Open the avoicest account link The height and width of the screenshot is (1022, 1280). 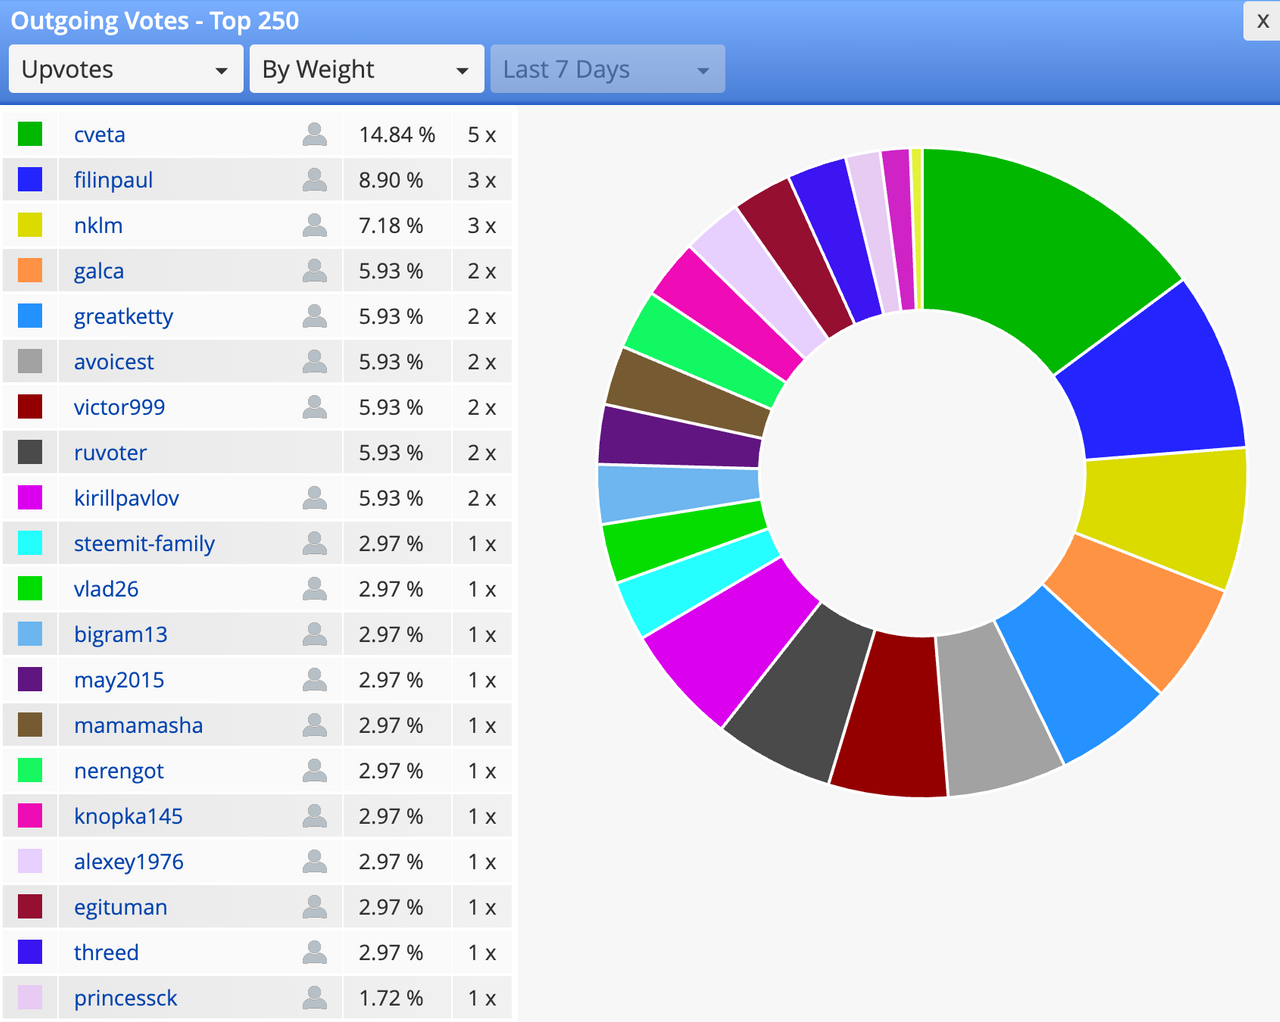pos(114,362)
